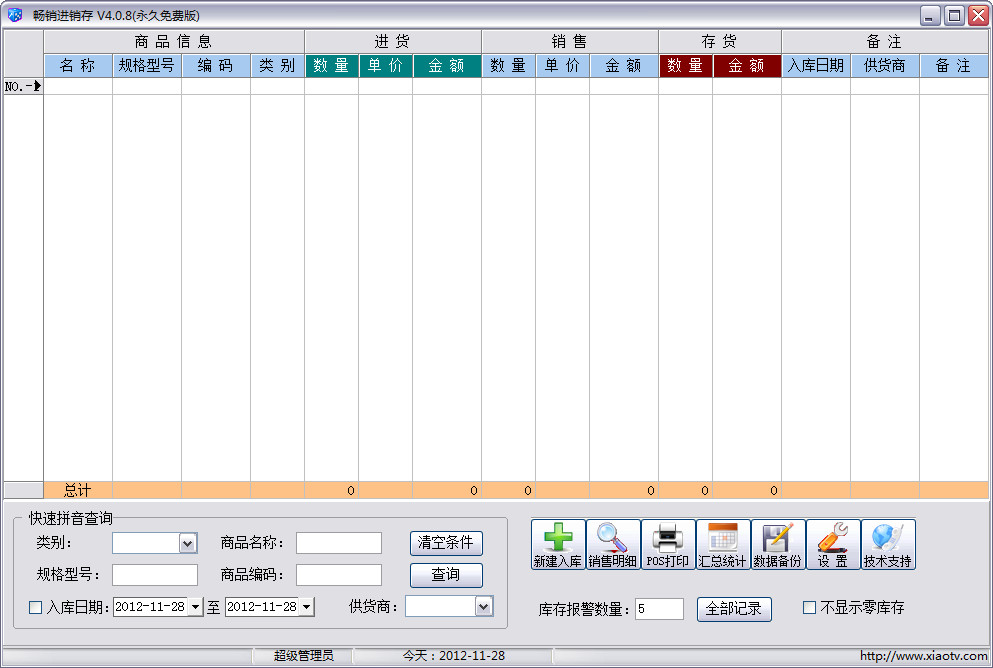This screenshot has height=668, width=993.
Task: Click the NO. row indicator cell
Action: (23, 86)
